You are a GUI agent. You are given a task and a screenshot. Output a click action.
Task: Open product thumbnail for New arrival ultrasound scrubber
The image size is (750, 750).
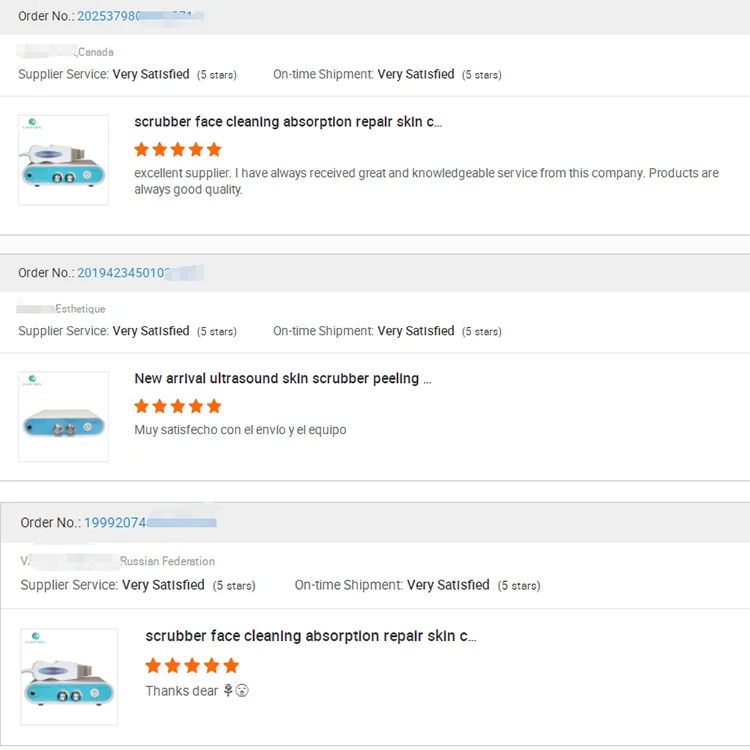63,417
